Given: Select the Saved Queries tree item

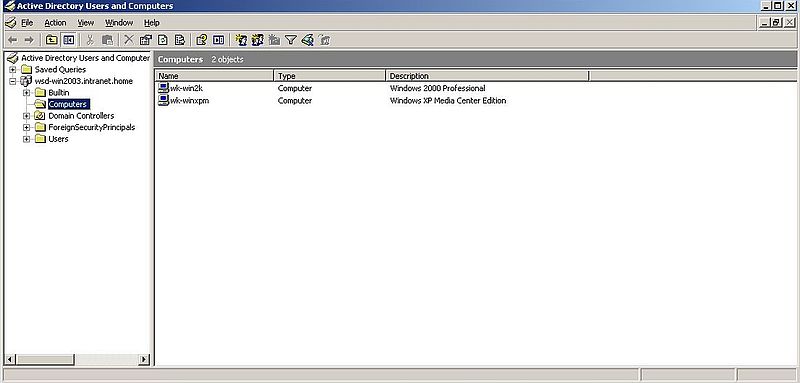Looking at the screenshot, I should [x=60, y=69].
